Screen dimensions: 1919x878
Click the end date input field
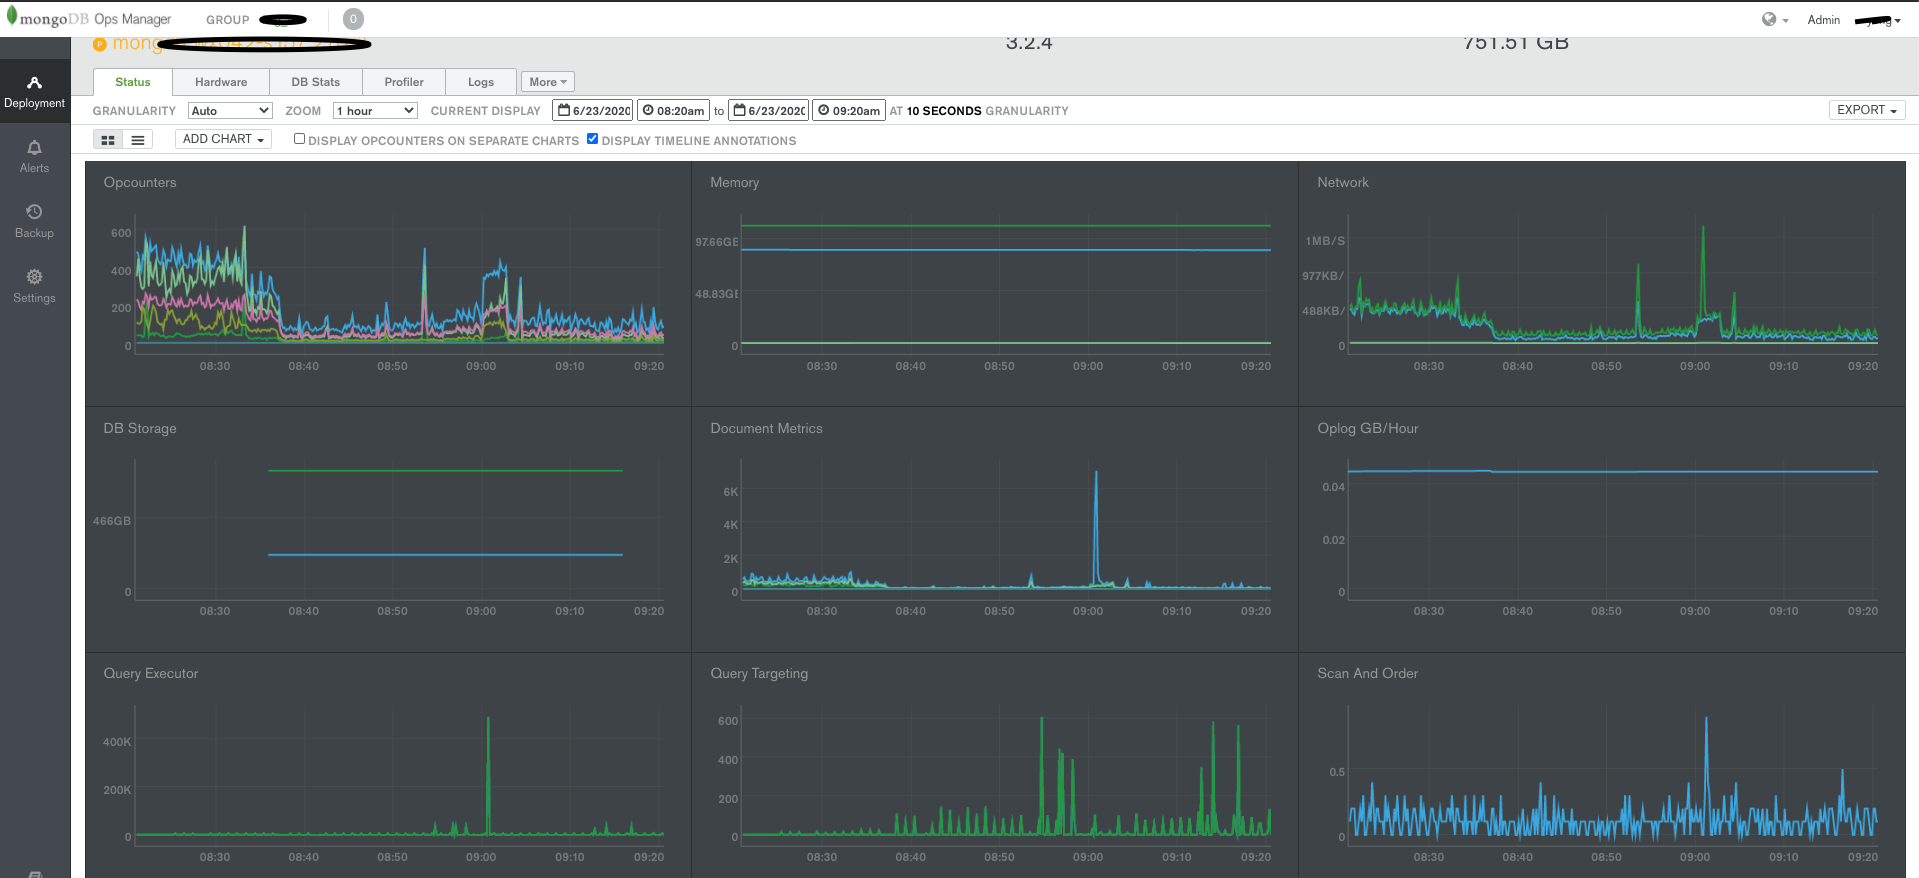769,110
